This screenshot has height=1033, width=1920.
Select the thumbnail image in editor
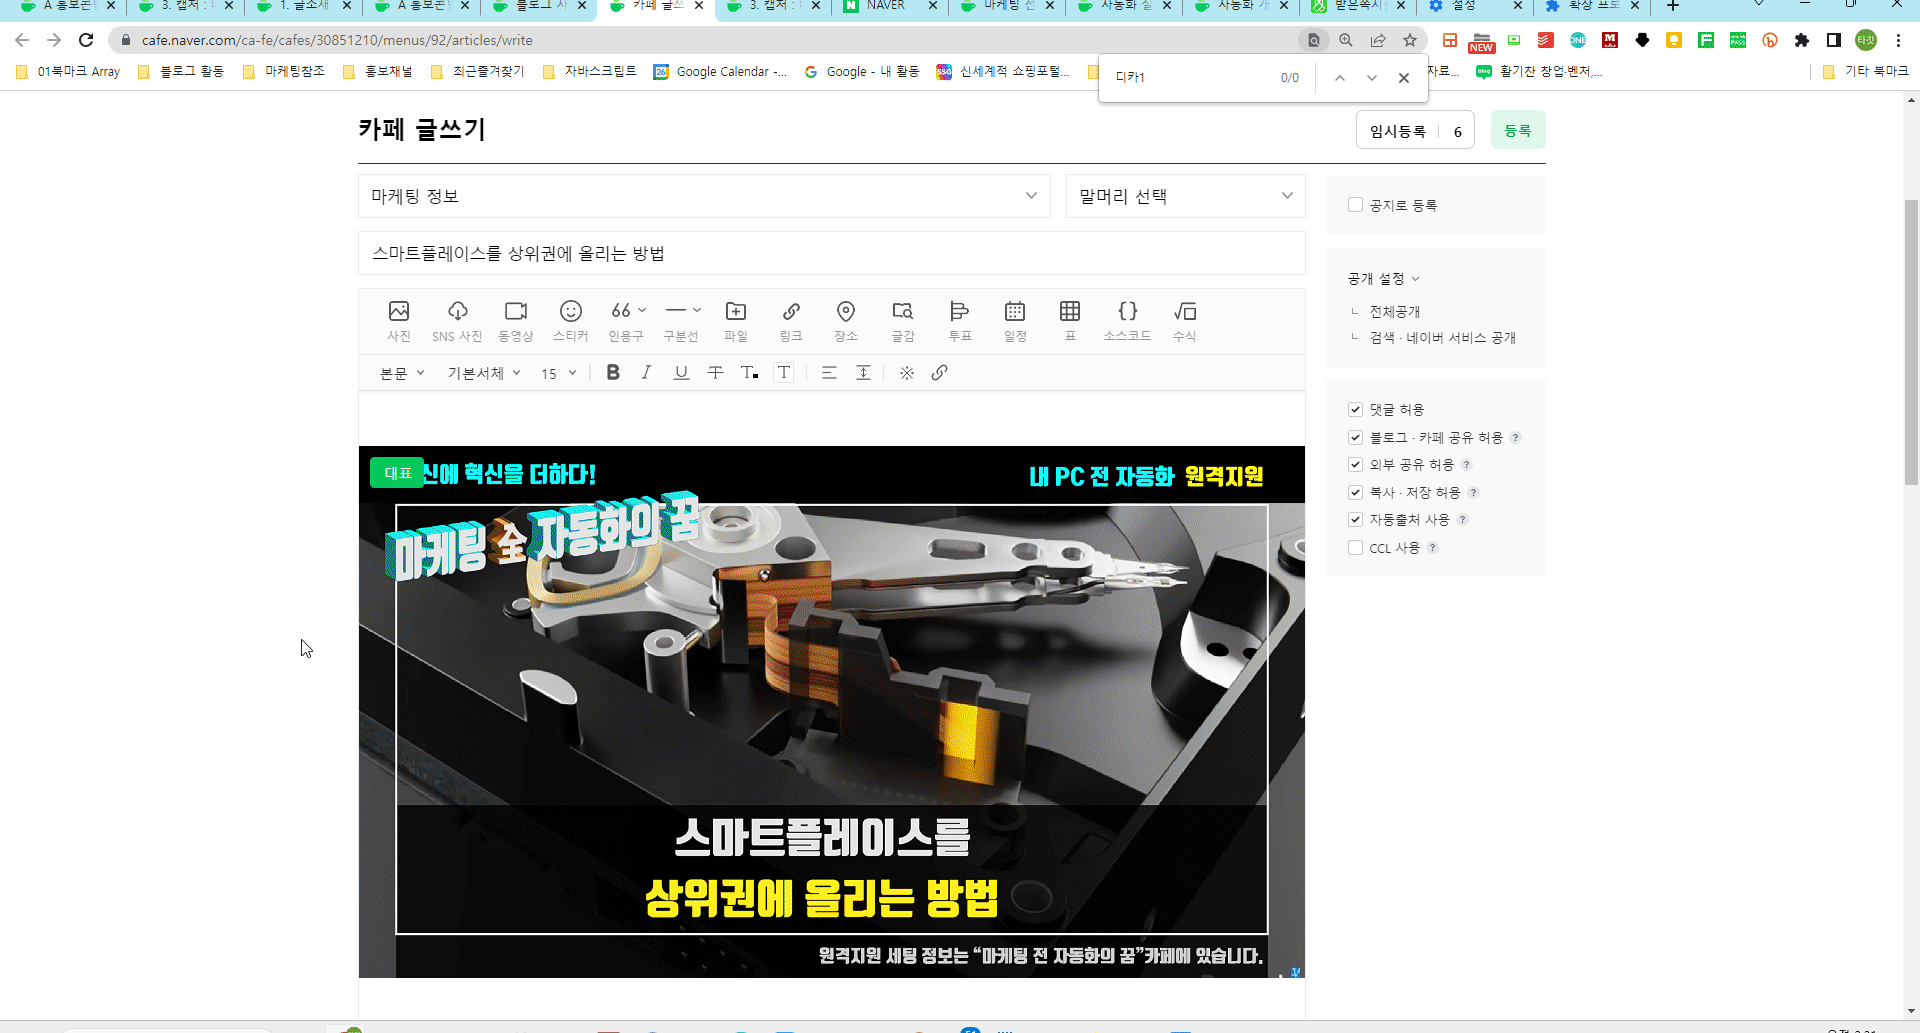pyautogui.click(x=832, y=712)
